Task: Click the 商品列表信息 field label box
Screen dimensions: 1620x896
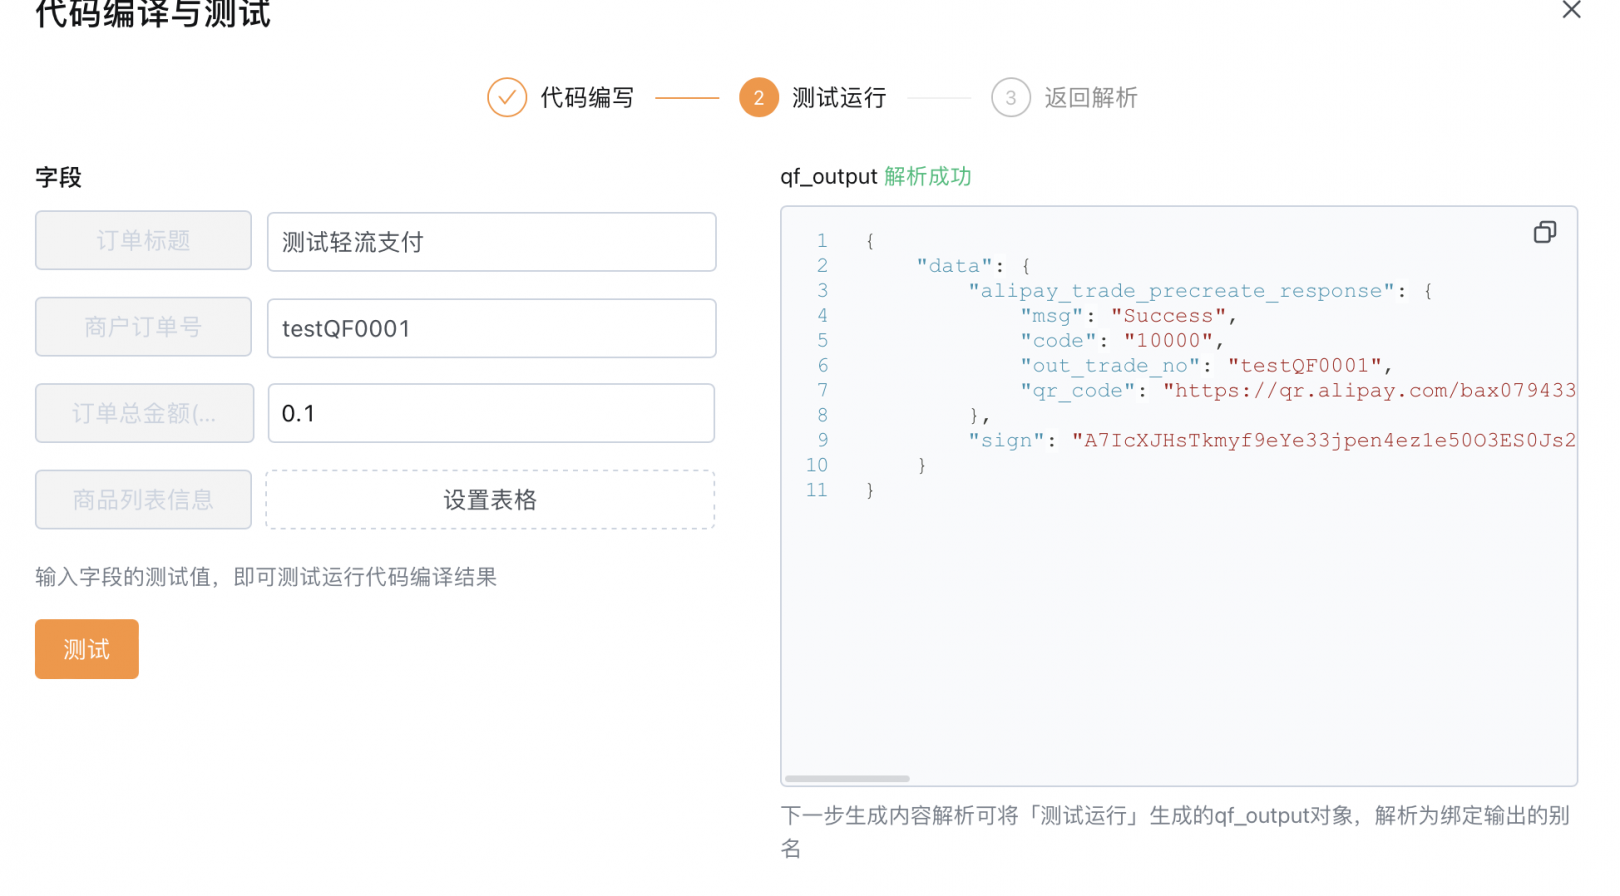Action: (x=143, y=500)
